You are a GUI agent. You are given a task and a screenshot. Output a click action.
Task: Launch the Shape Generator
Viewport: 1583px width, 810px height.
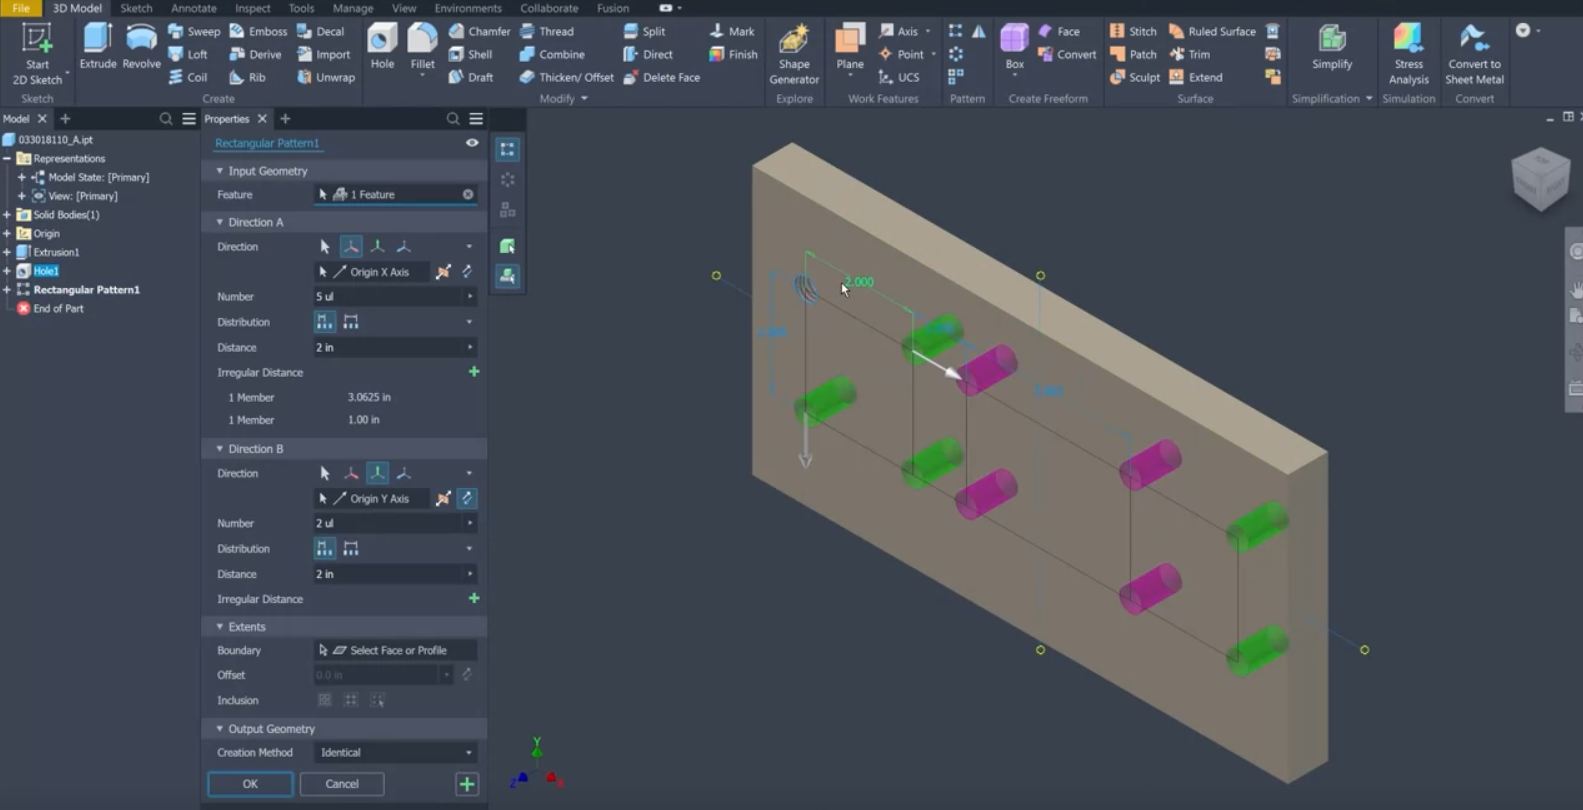coord(794,54)
